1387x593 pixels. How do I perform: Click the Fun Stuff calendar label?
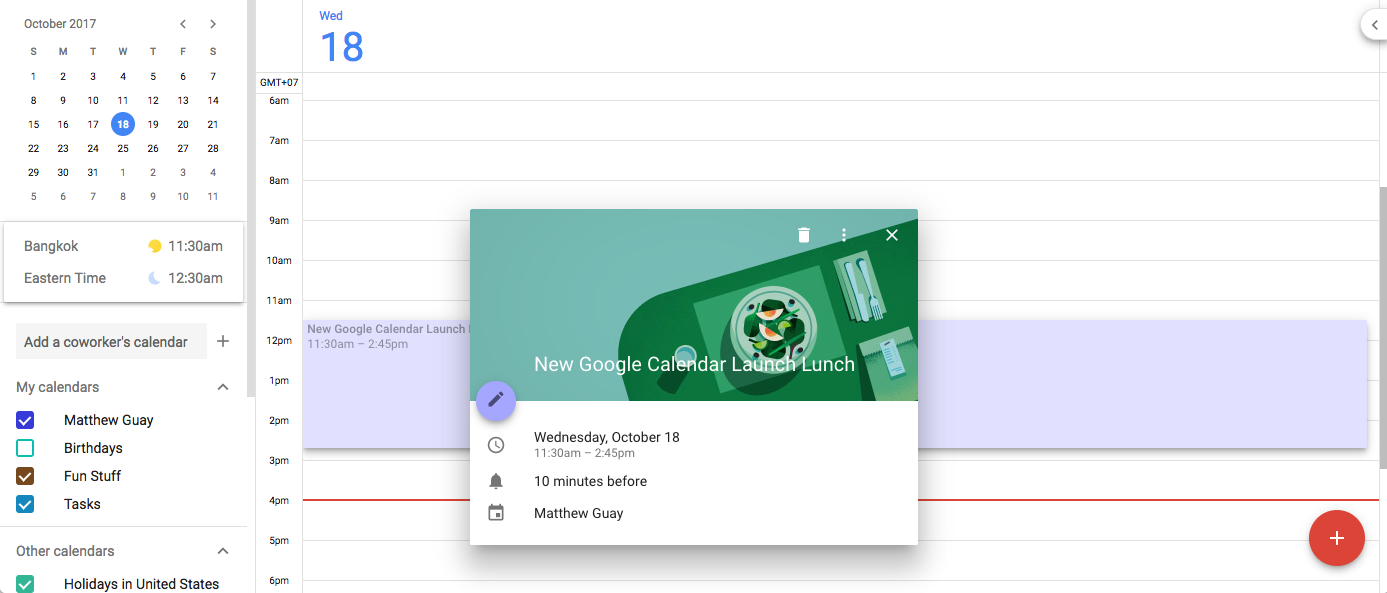pyautogui.click(x=92, y=476)
